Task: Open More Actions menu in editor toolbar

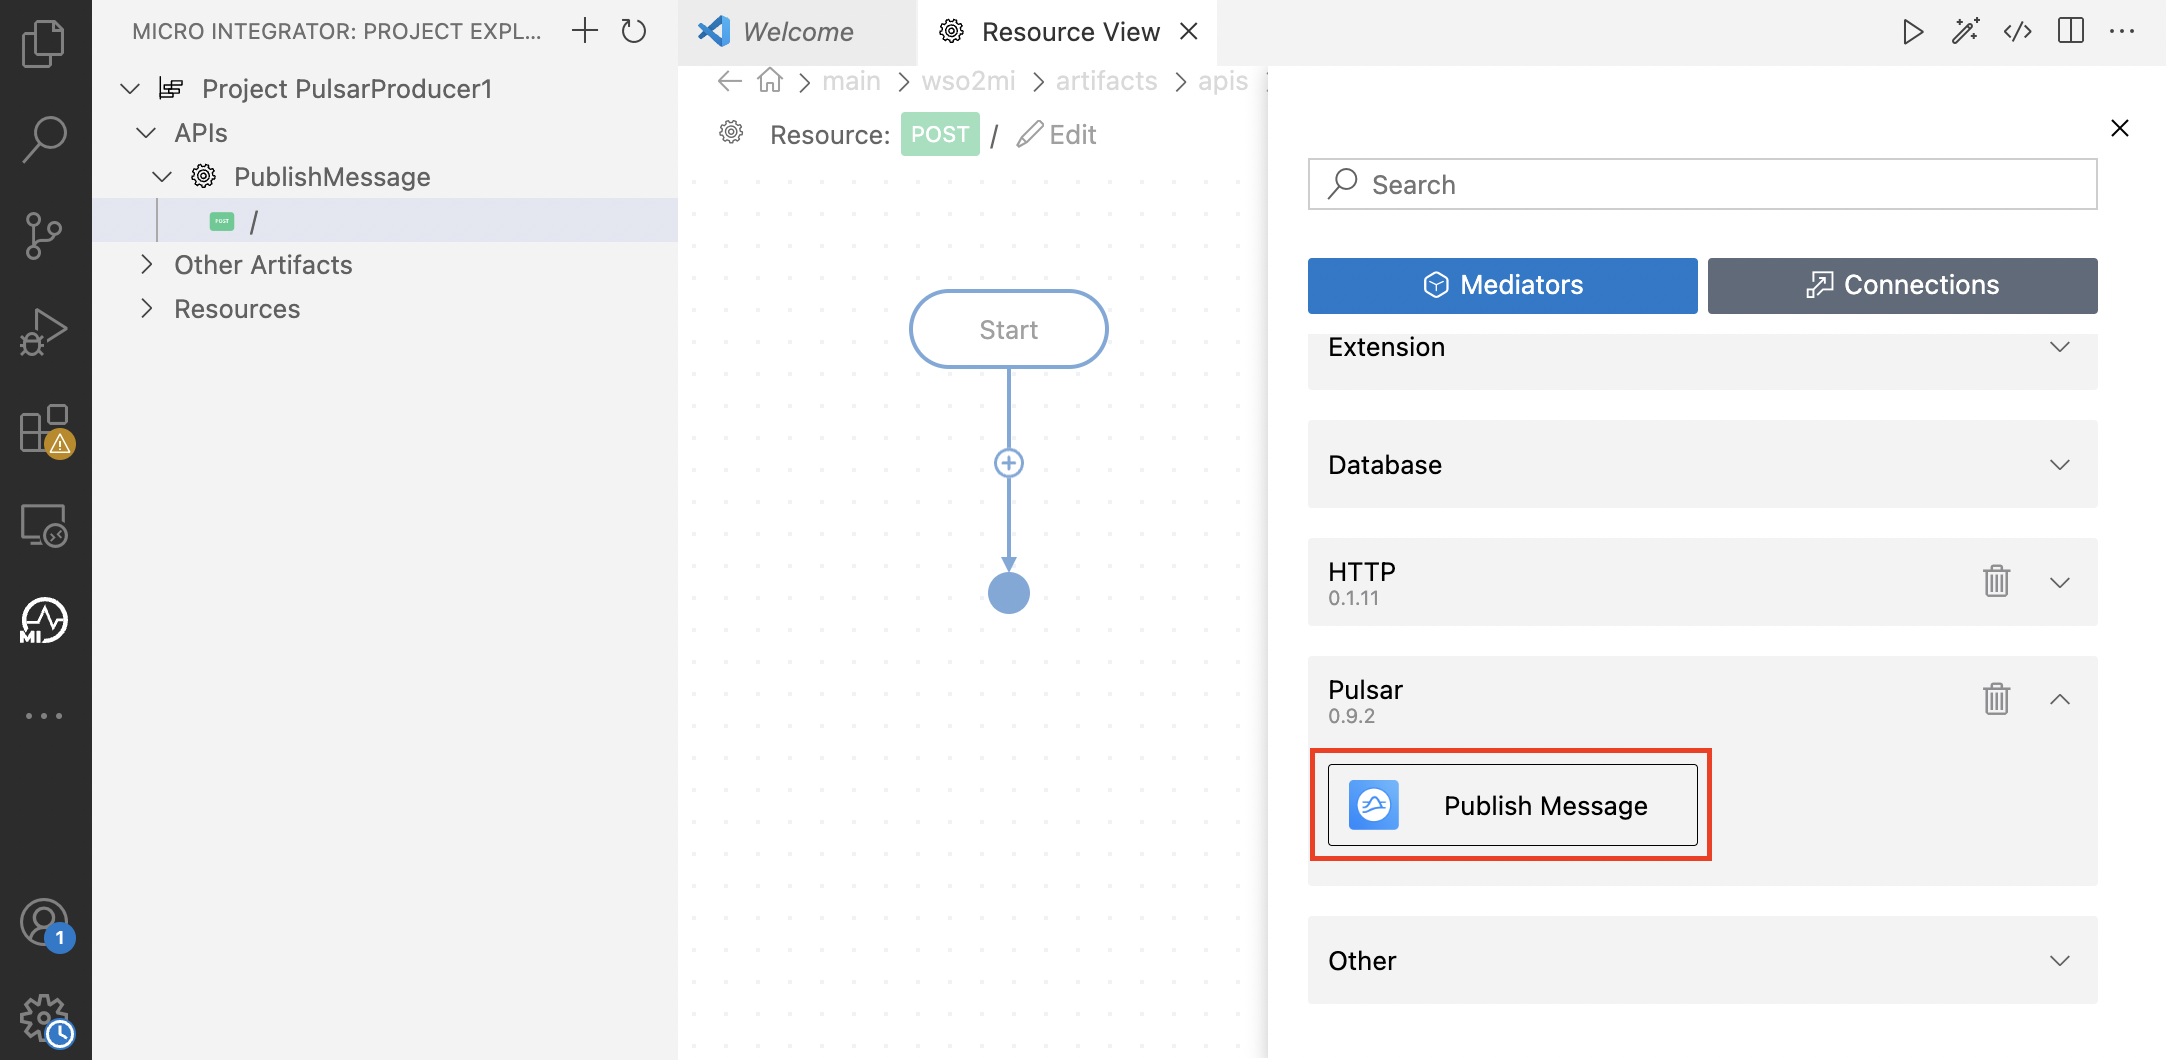Action: [2122, 32]
